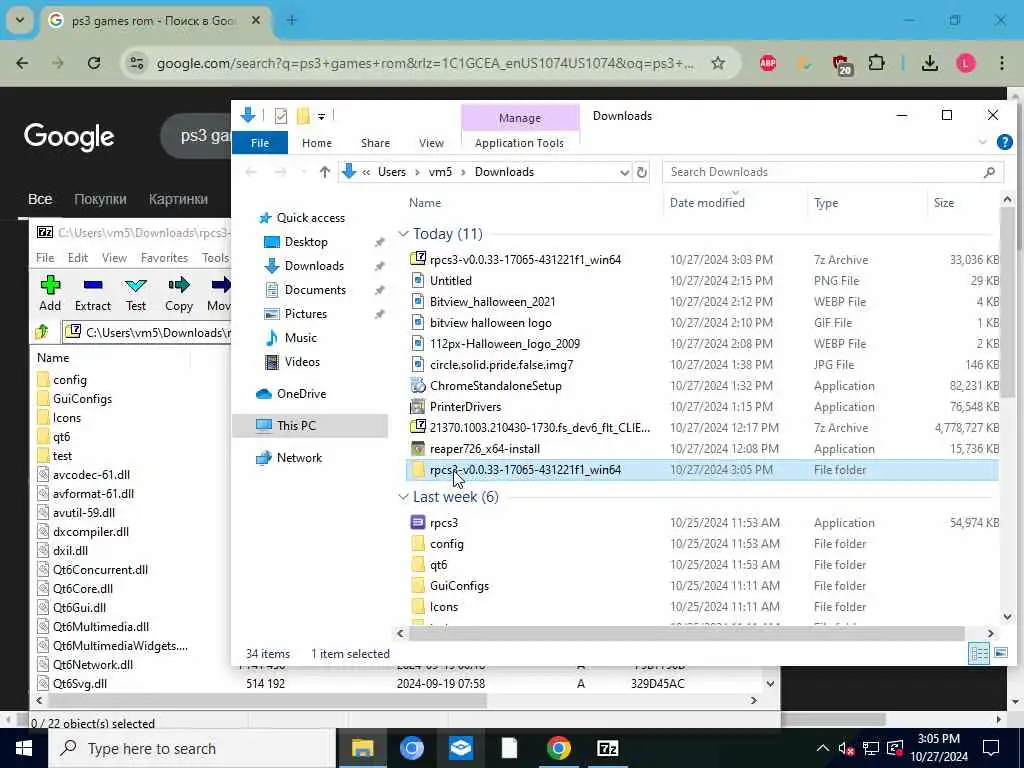Open Customize Quick Access Toolbar dropdown
Viewport: 1024px width, 768px height.
[321, 117]
